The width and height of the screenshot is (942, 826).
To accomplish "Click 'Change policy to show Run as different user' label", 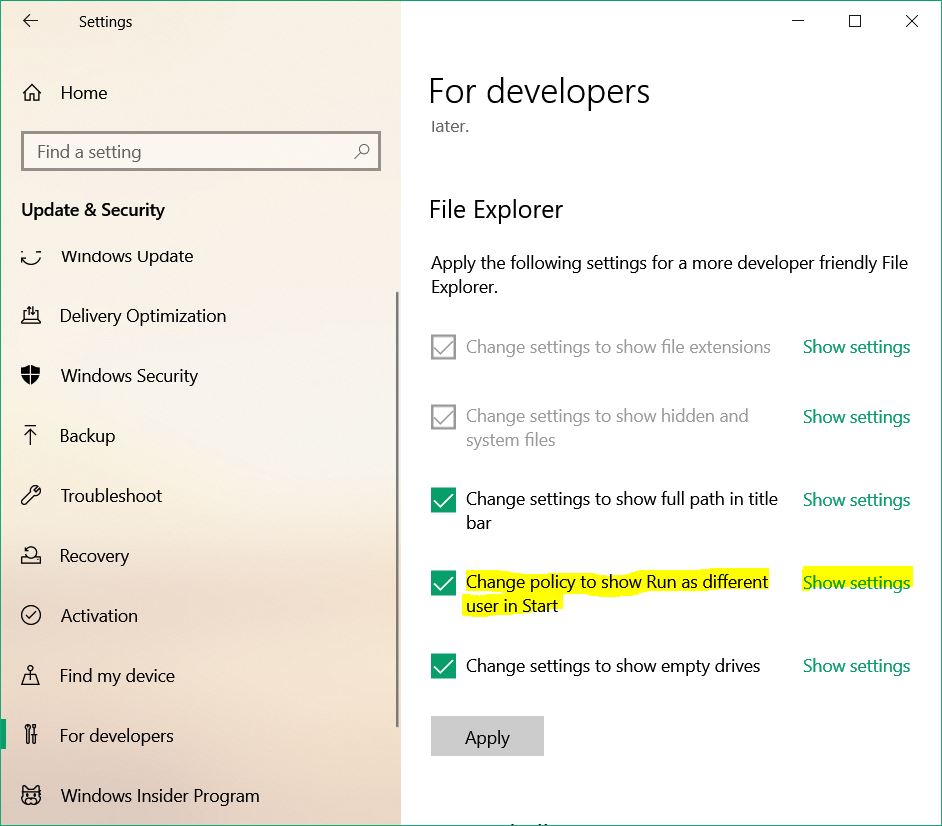I will 617,594.
